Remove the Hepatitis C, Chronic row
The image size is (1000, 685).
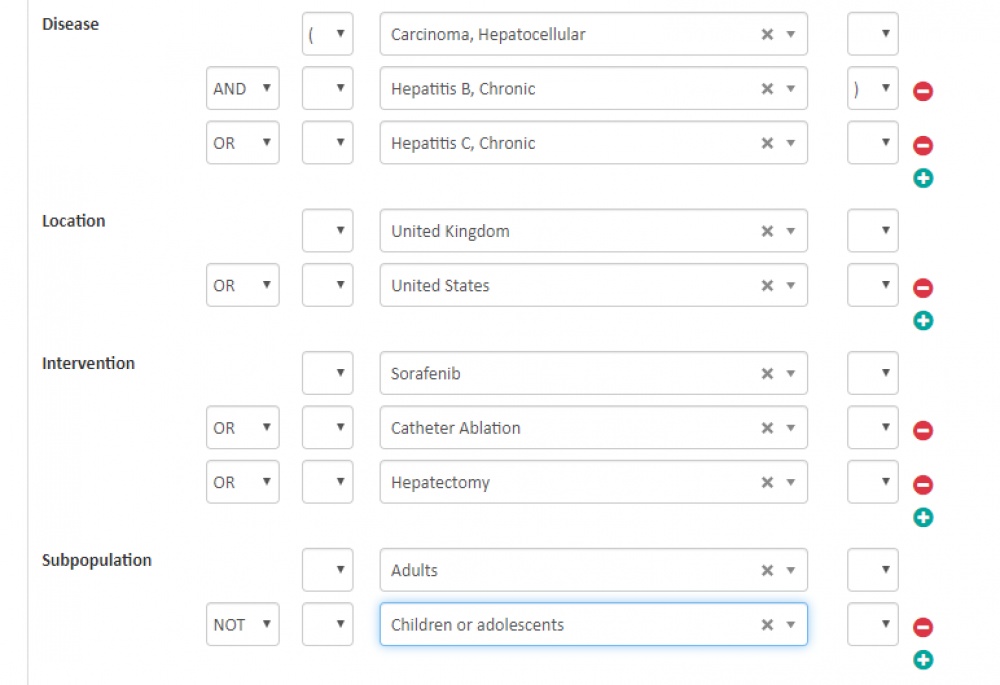(x=923, y=146)
